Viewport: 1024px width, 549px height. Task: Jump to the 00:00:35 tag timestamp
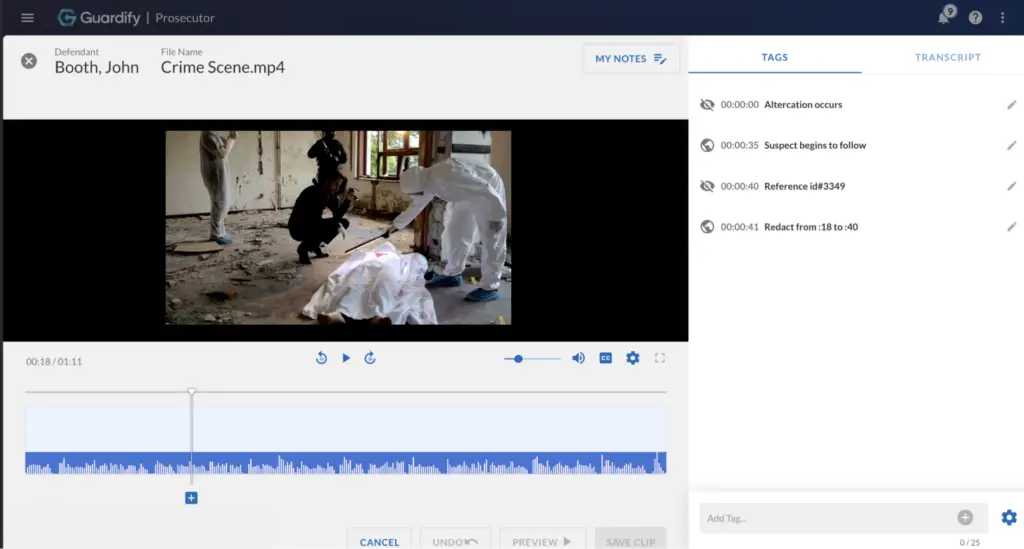[x=739, y=145]
